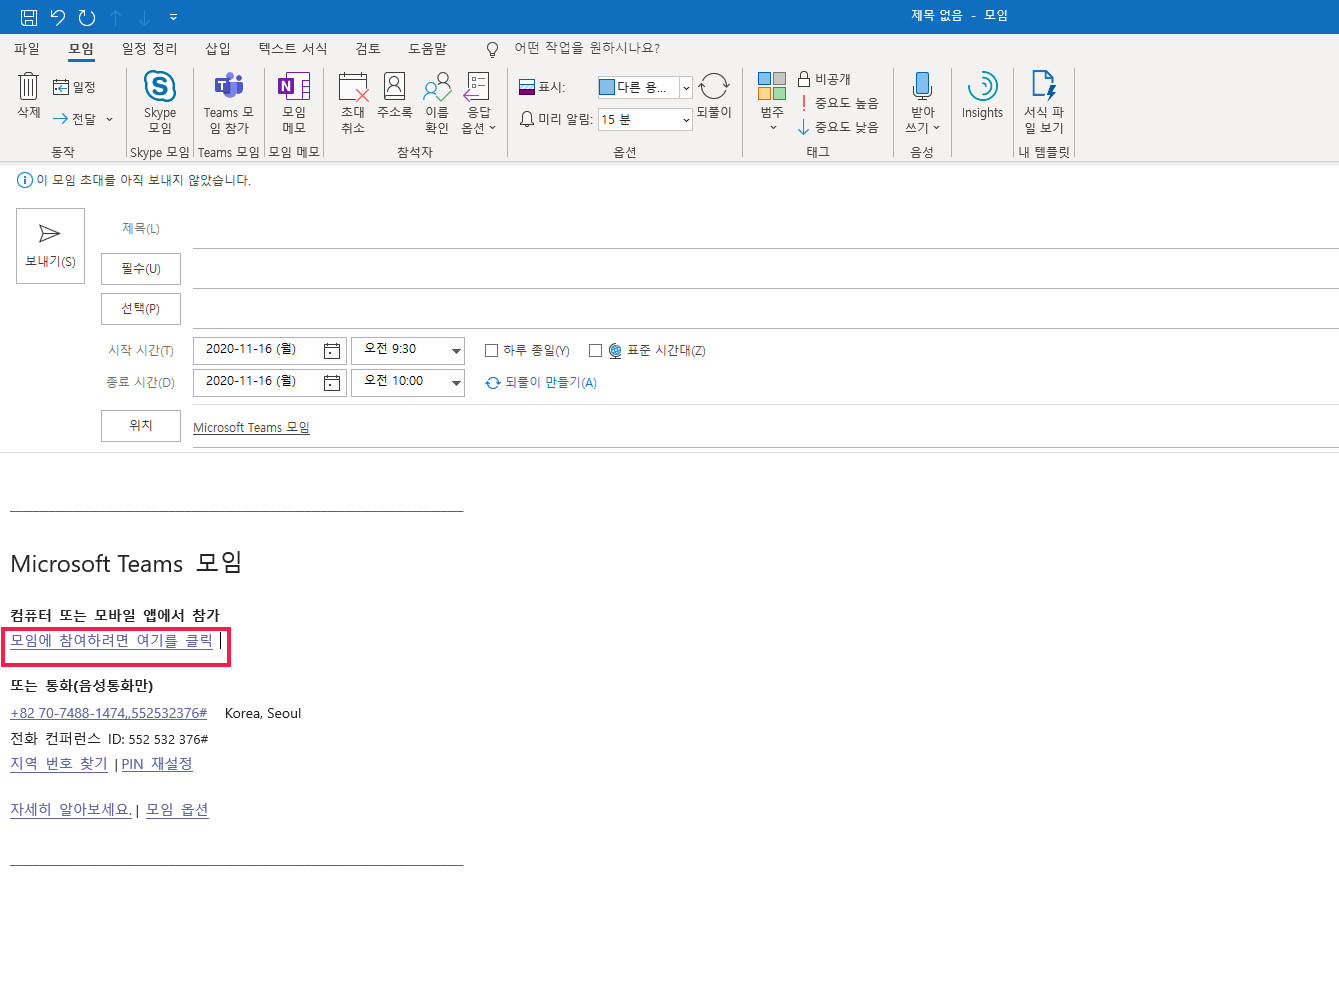This screenshot has width=1339, height=989.
Task: Click 초대 취소 cancel invitation
Action: (353, 102)
